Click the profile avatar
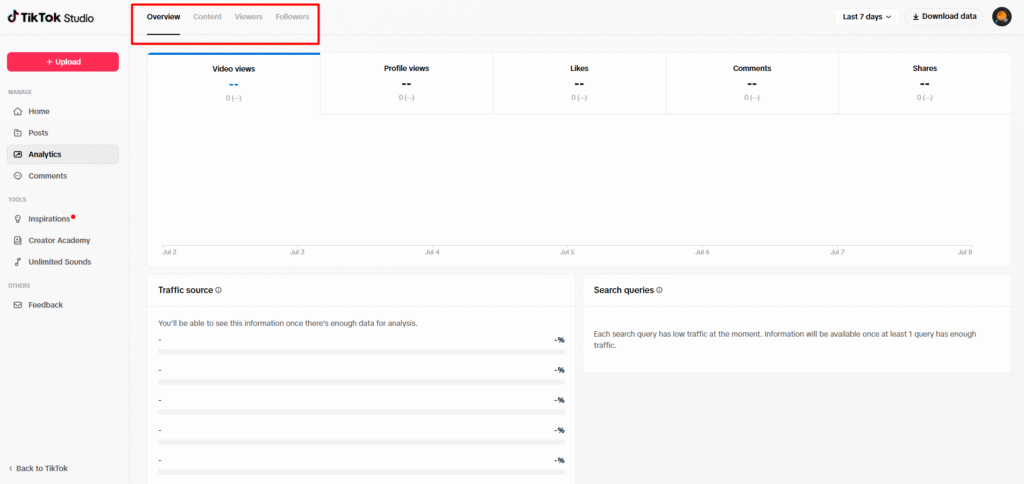The width and height of the screenshot is (1024, 484). click(x=1001, y=17)
